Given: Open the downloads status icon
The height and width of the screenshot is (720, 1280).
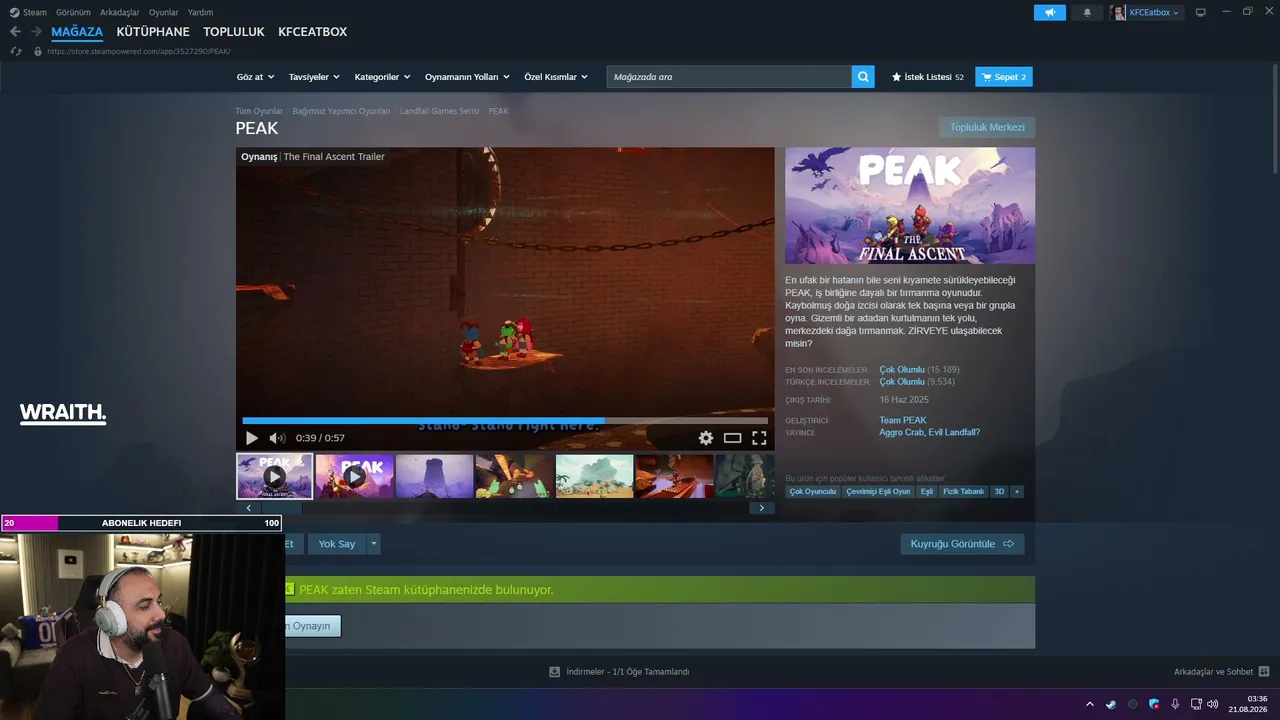Looking at the screenshot, I should click(554, 672).
